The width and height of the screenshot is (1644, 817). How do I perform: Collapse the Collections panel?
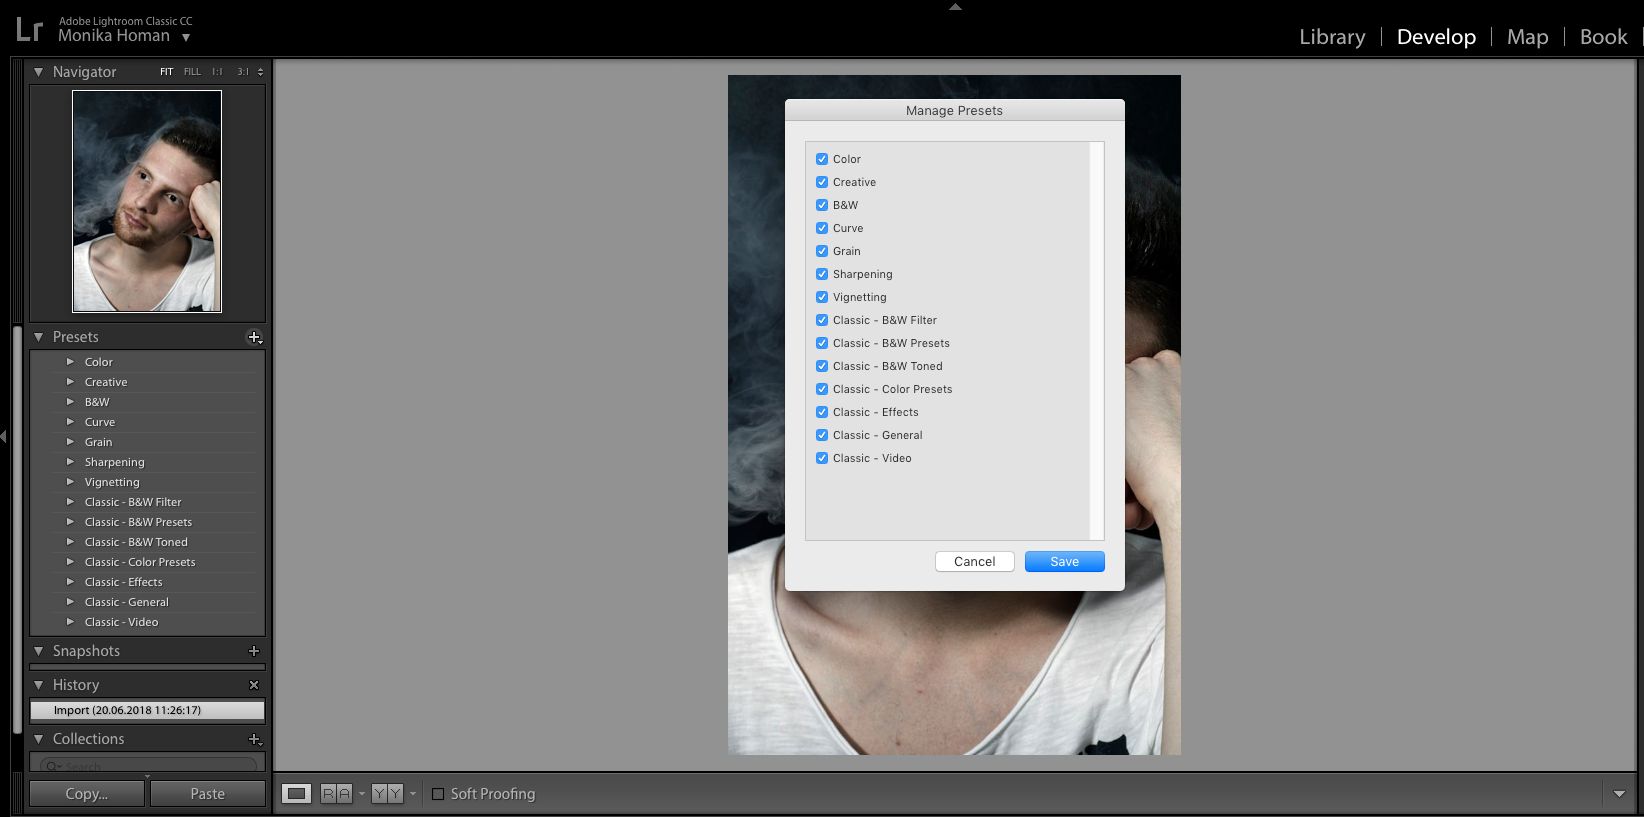38,739
